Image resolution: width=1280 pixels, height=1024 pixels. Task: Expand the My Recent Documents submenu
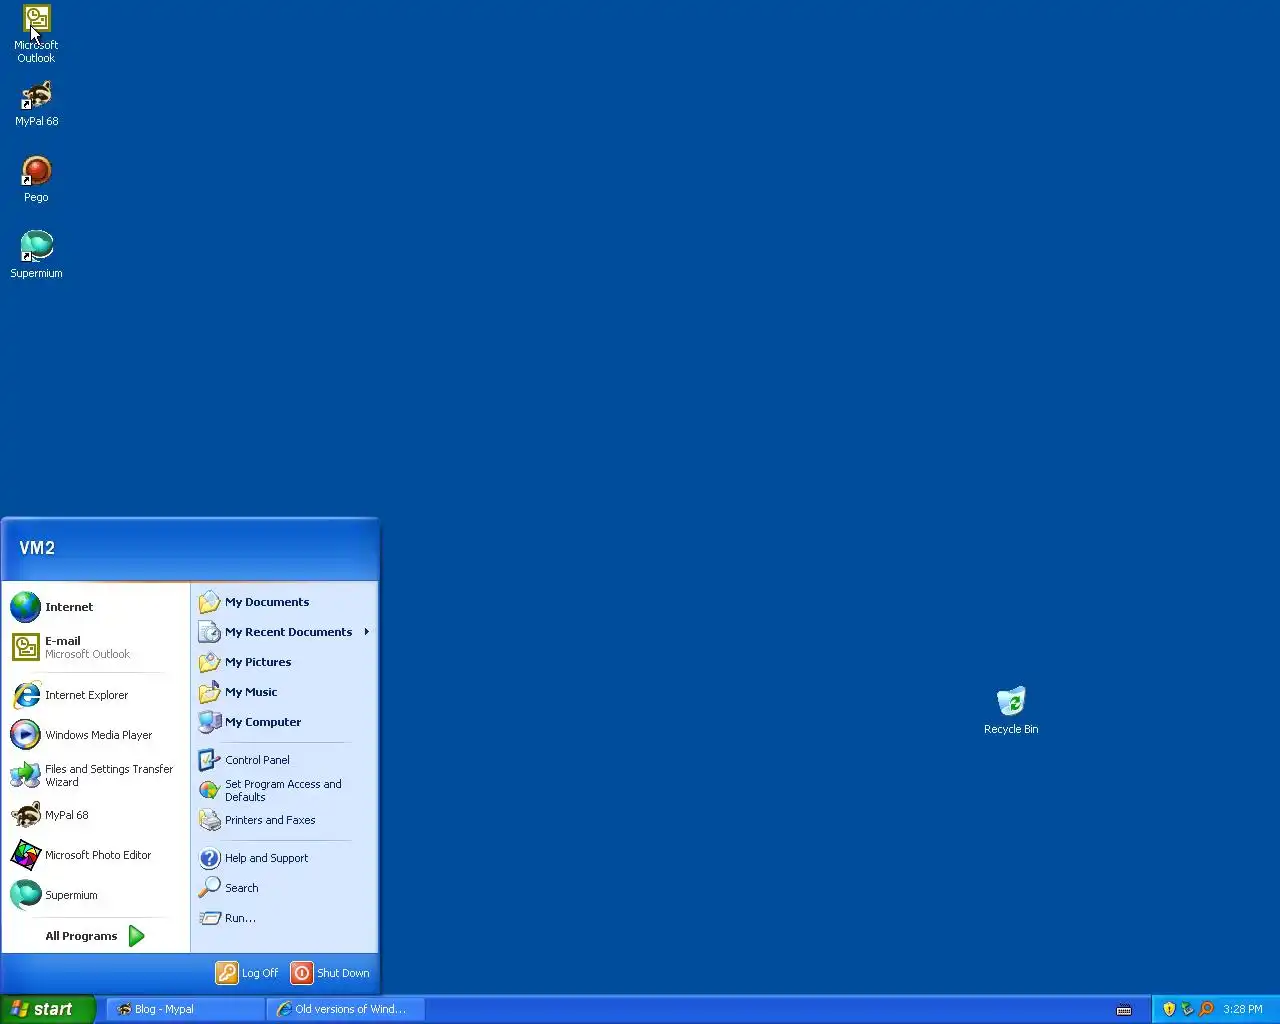[284, 632]
